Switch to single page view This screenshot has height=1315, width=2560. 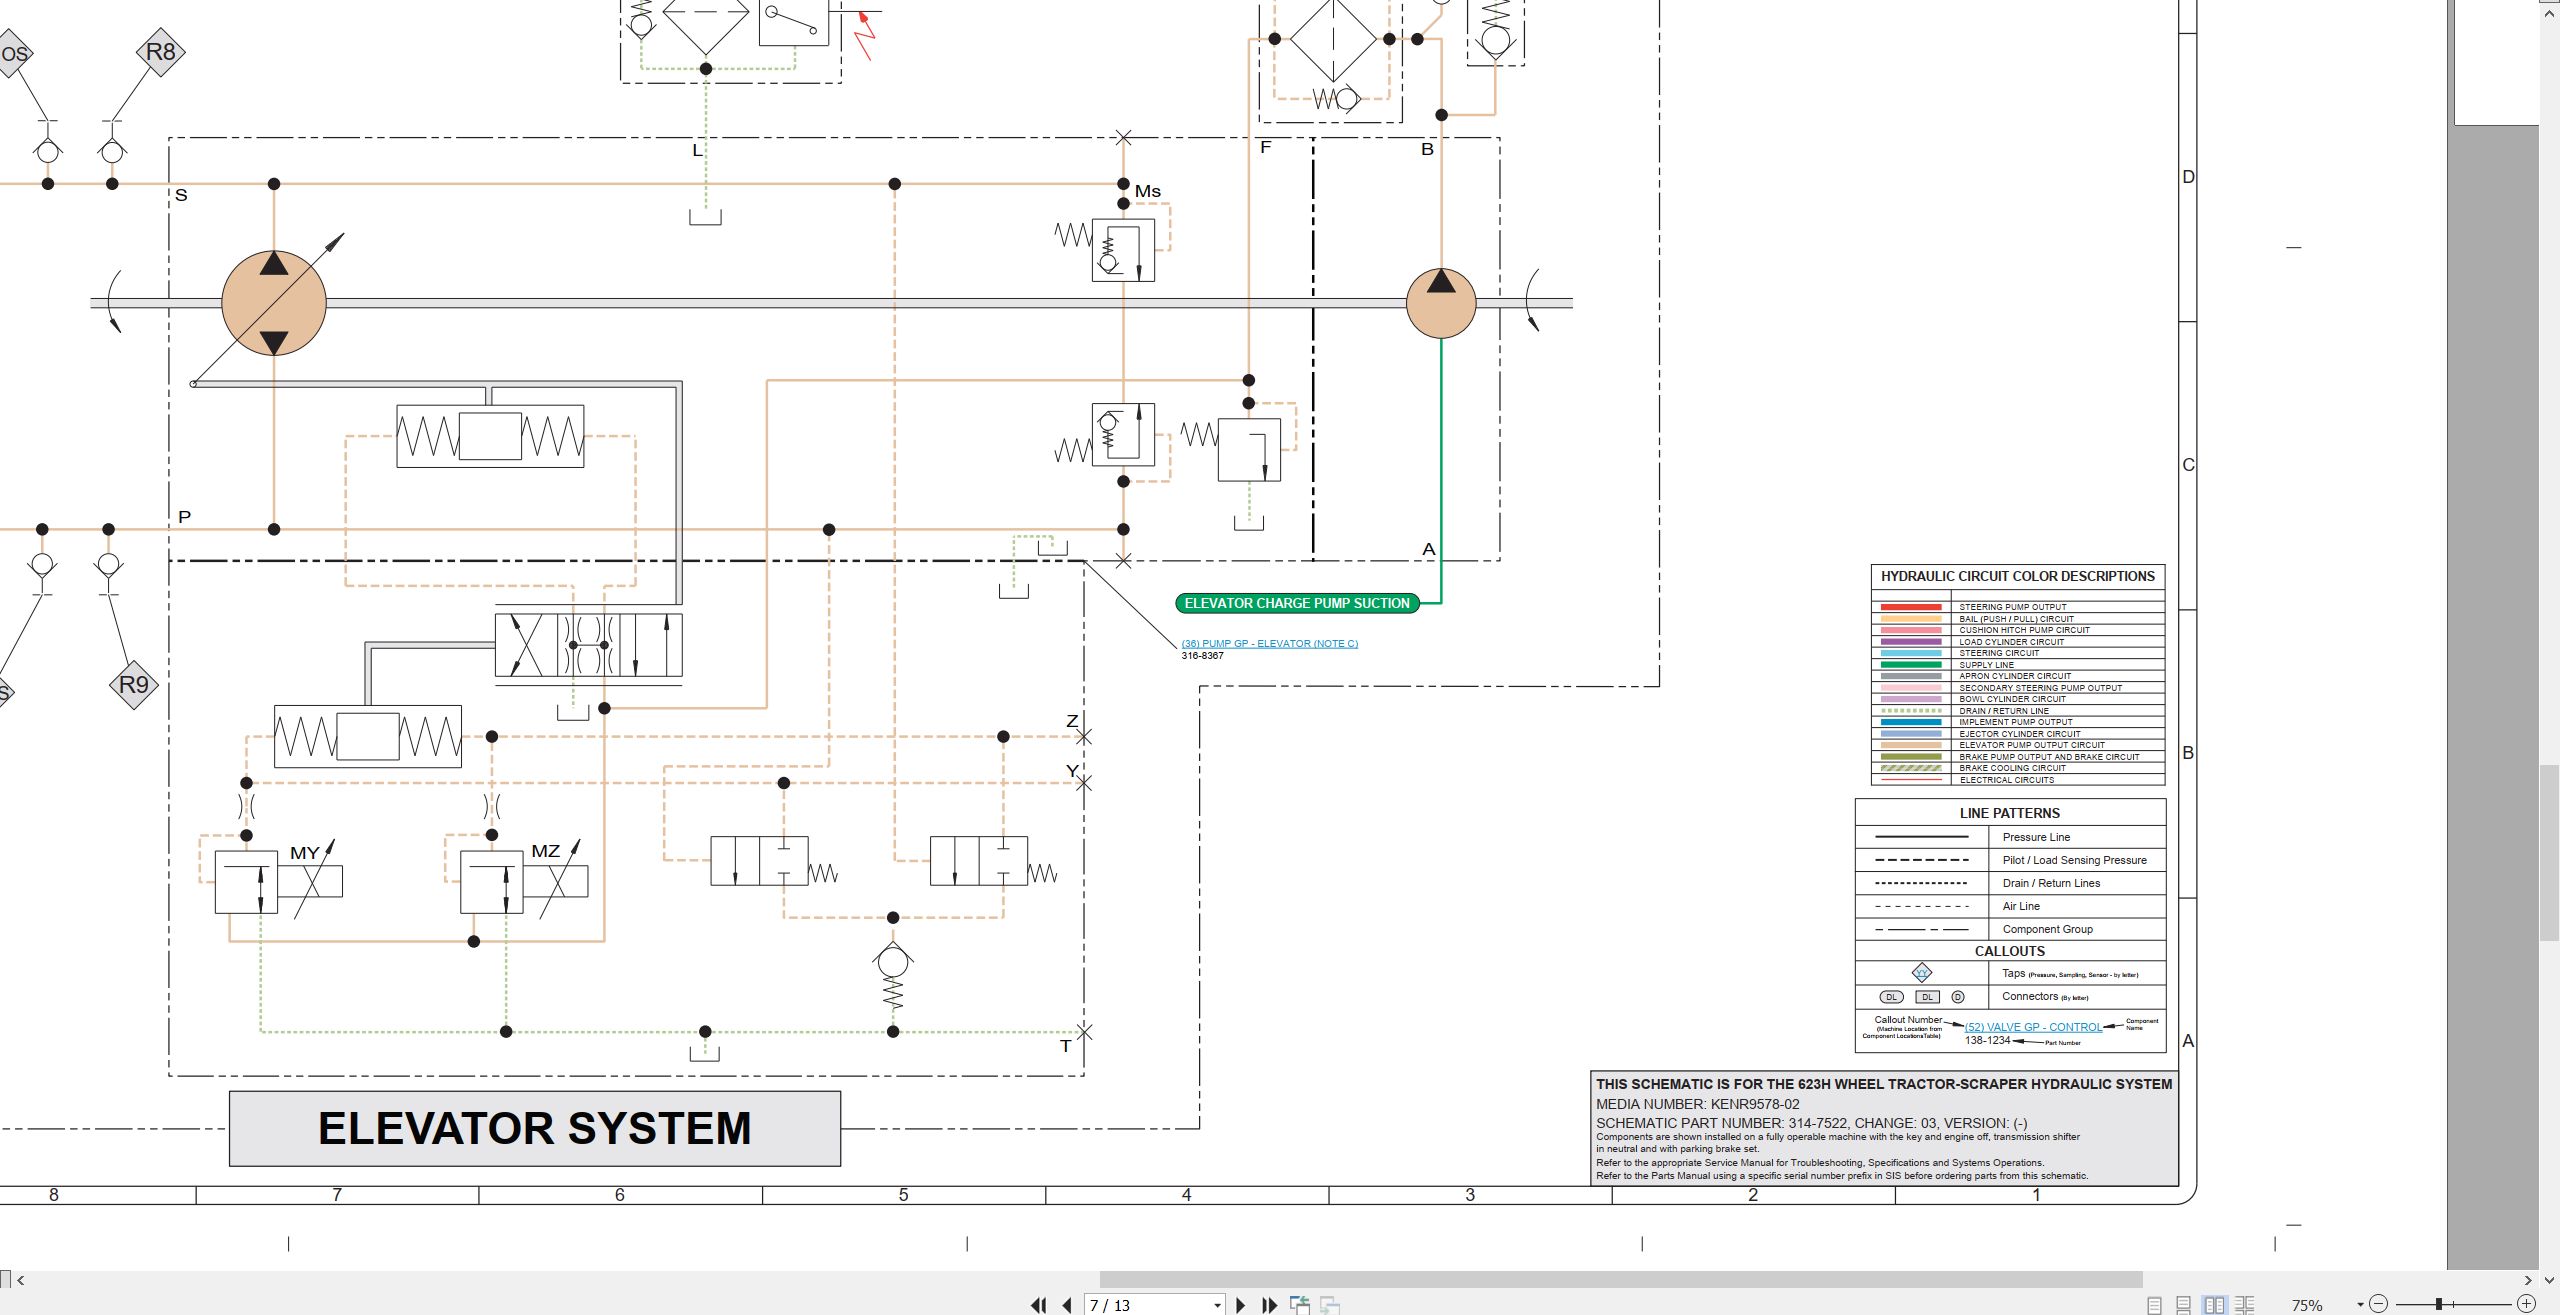pos(2154,1305)
